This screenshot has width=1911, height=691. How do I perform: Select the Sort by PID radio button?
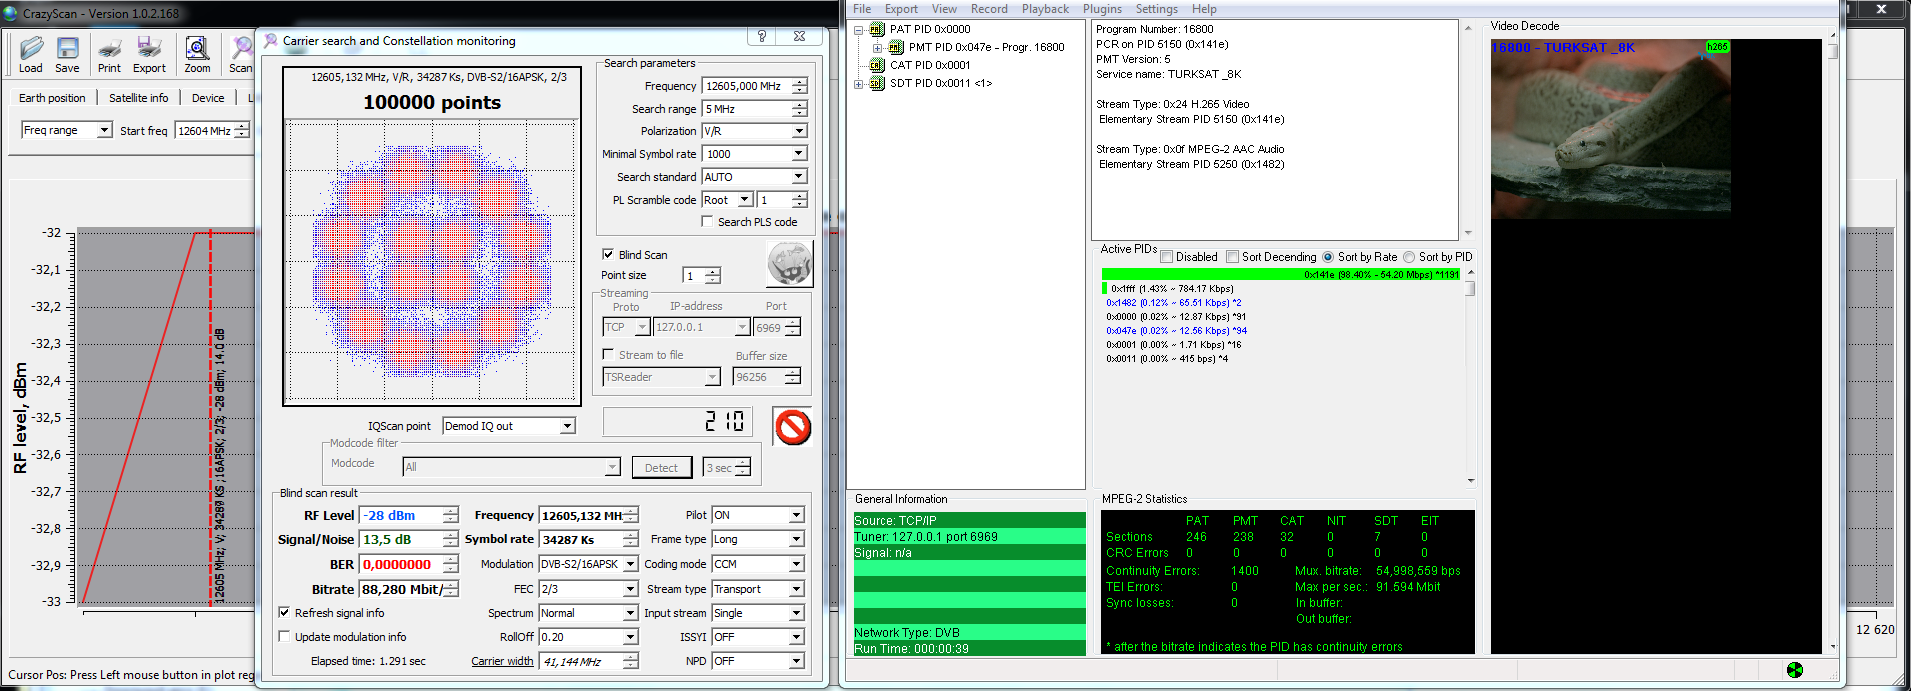point(1409,257)
